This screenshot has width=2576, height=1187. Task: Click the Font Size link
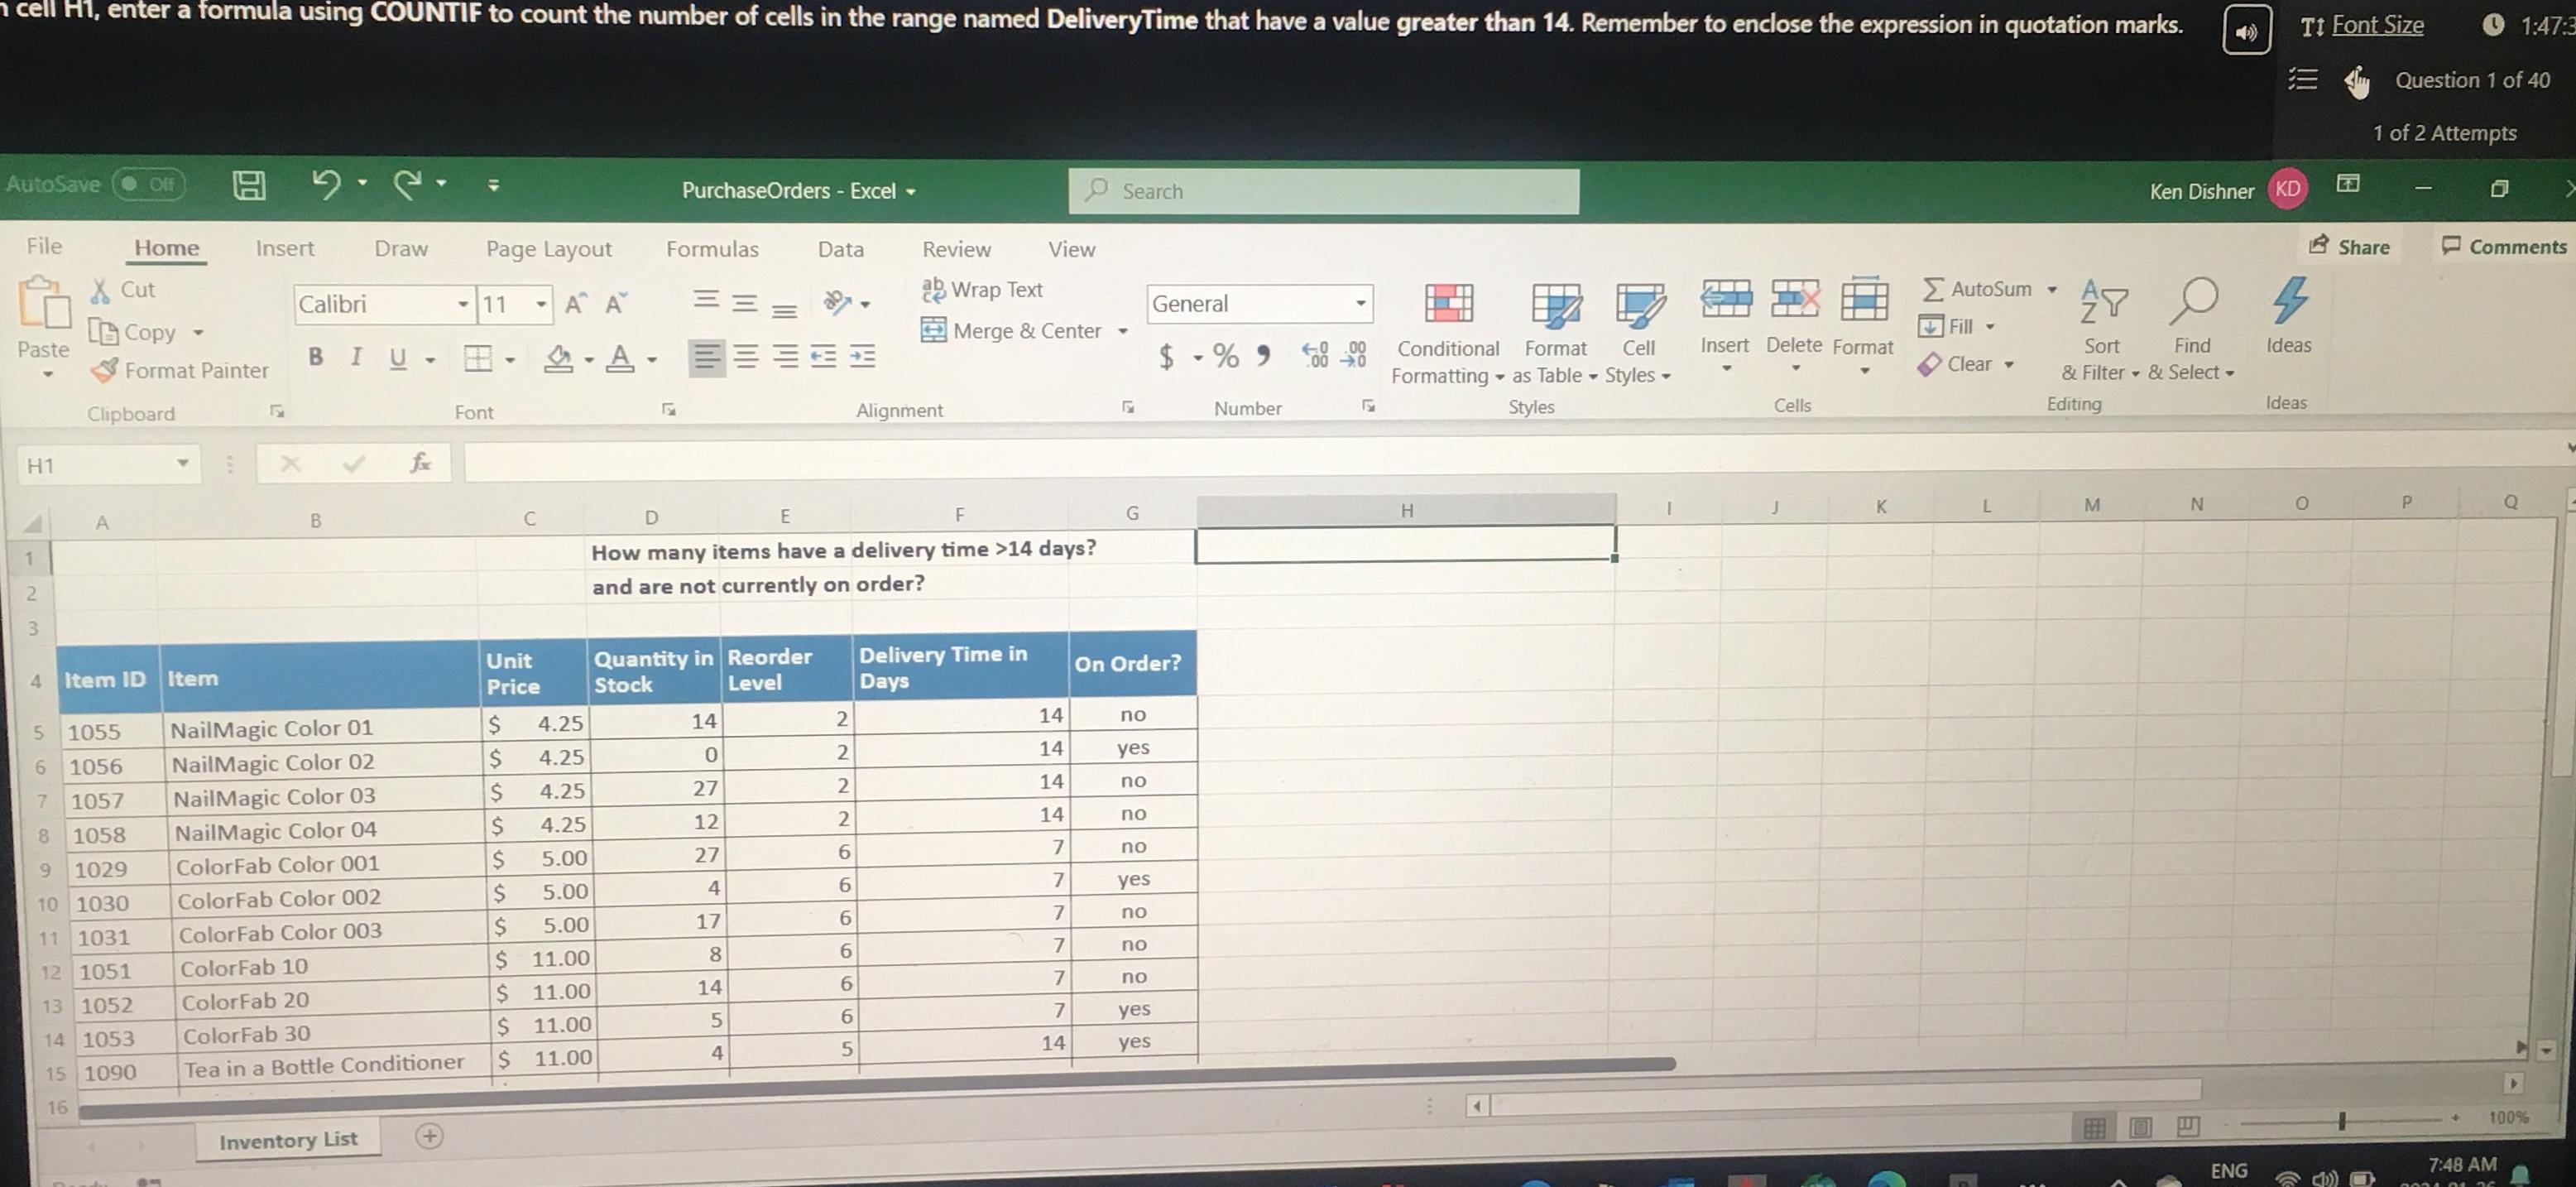coord(2377,25)
